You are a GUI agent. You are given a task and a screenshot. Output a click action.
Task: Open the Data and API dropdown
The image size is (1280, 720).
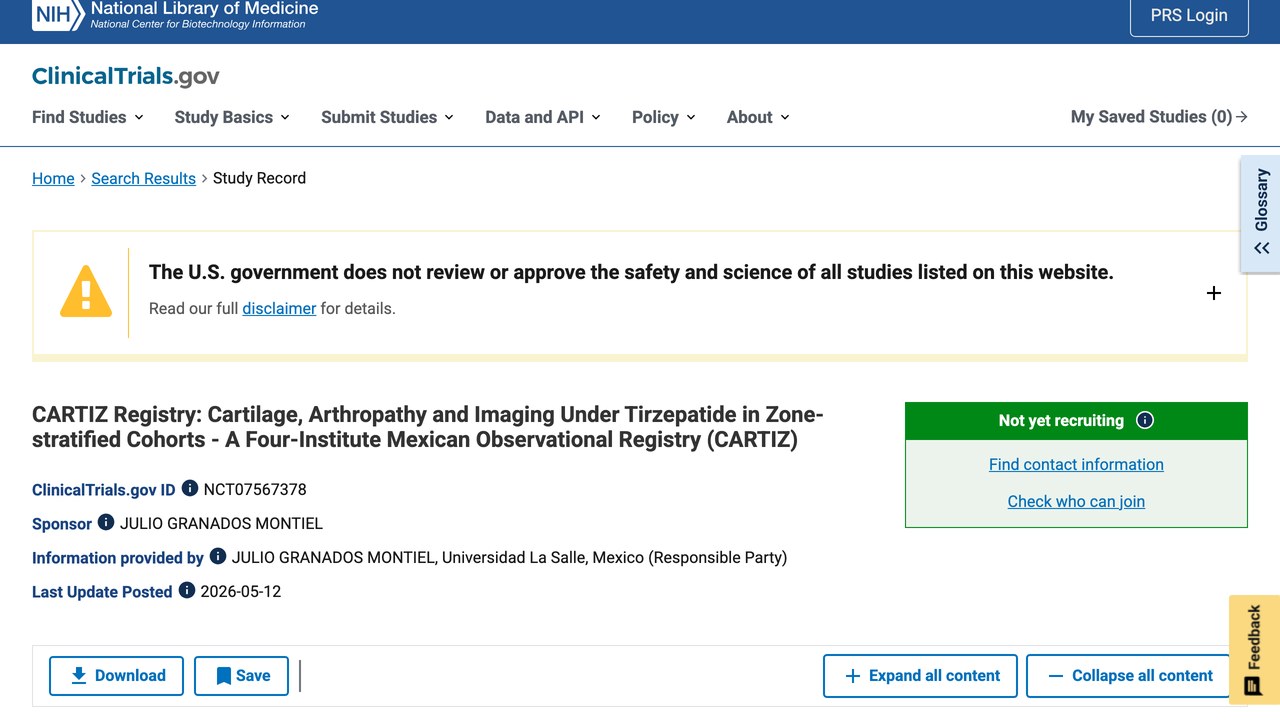pos(543,117)
